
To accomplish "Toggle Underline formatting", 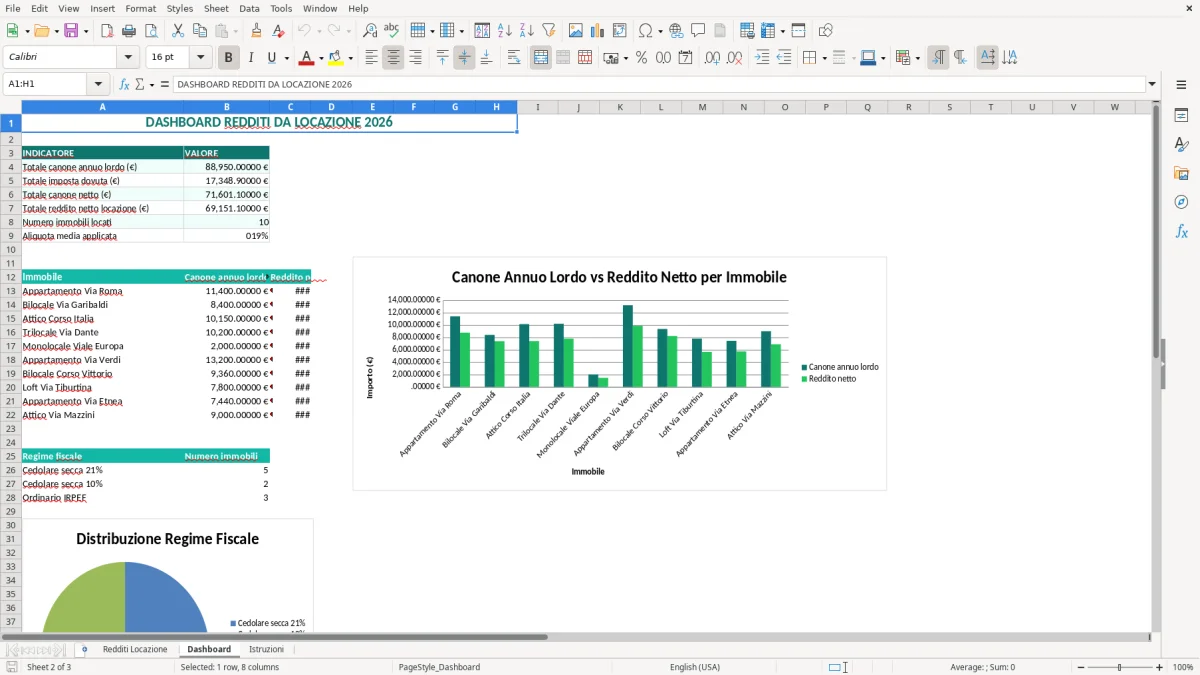I will [x=271, y=57].
